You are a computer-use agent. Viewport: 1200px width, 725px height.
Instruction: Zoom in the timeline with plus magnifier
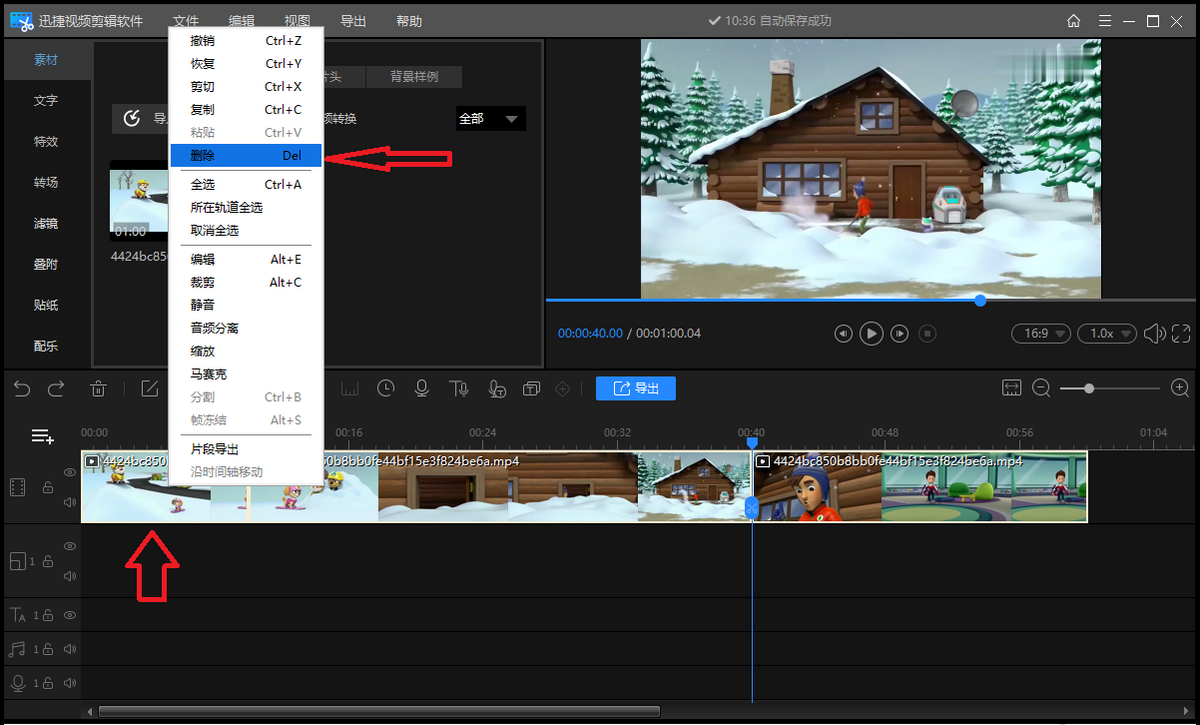(x=1180, y=388)
